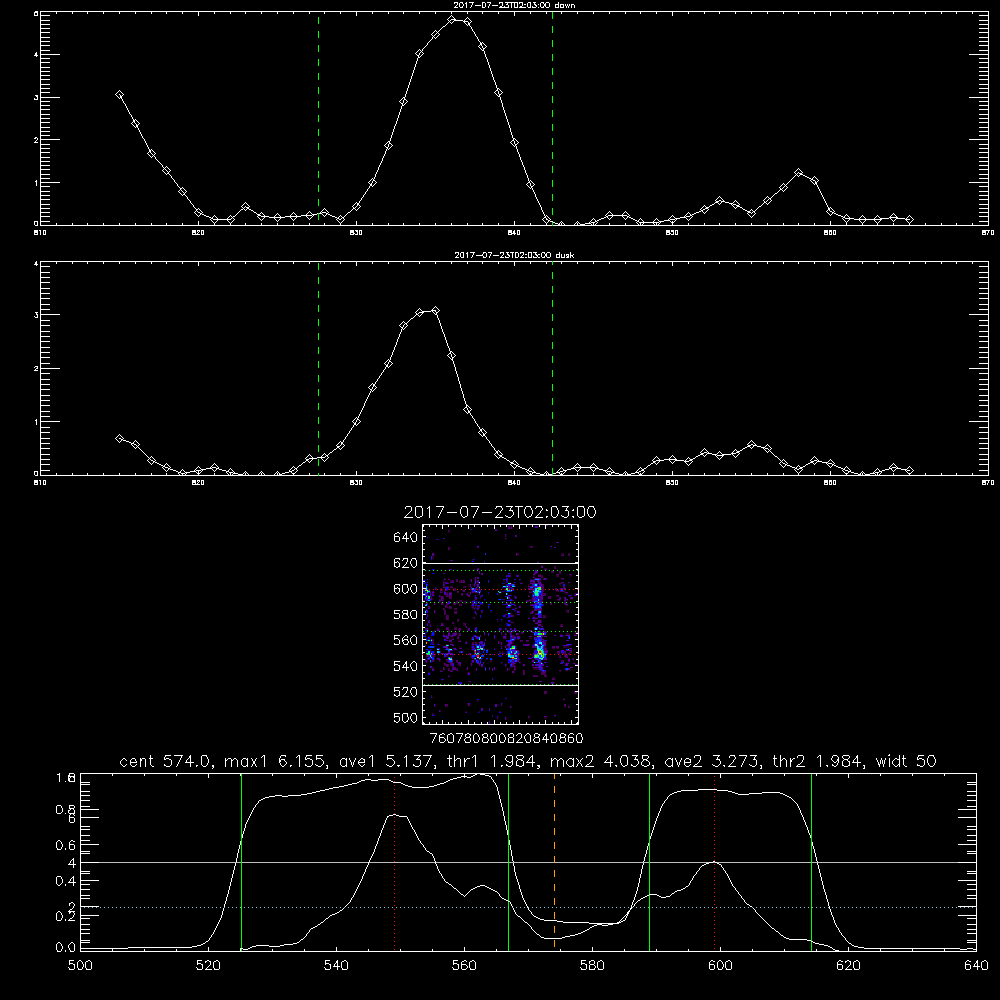Click the '500' label on the spectral image y-axis
Screen dimensions: 1000x1000
(x=405, y=717)
